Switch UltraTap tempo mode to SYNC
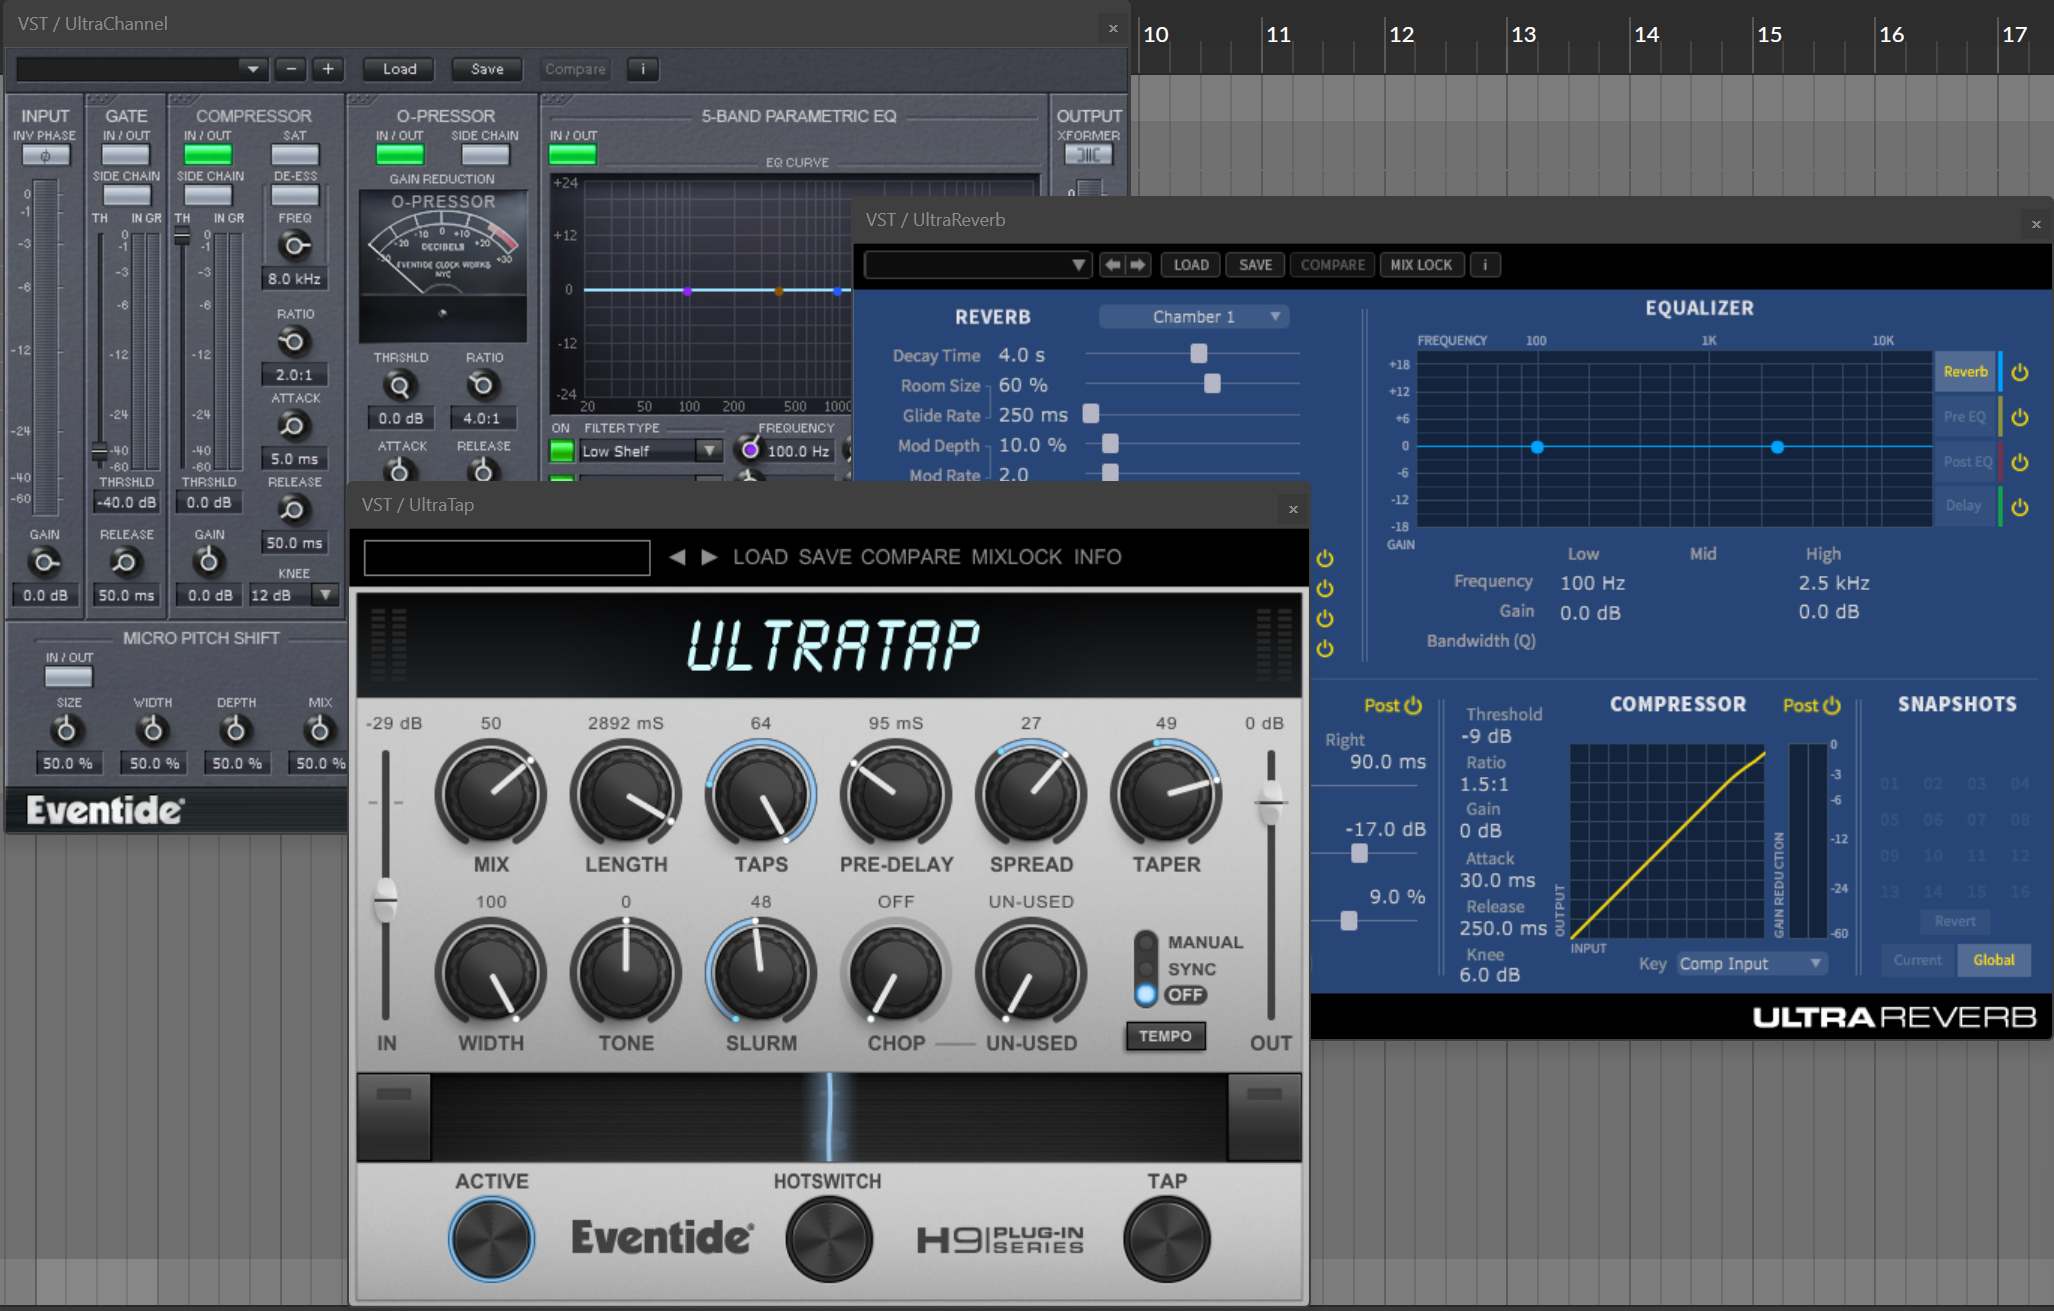2054x1311 pixels. pos(1144,968)
